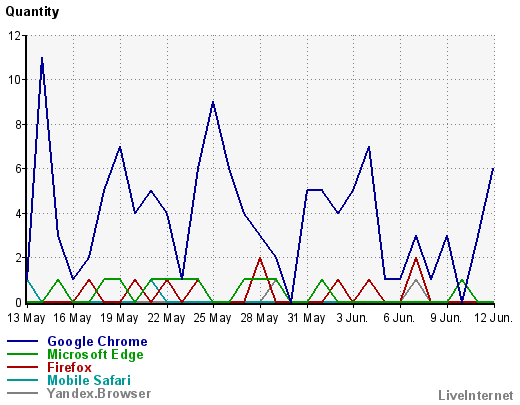Screen dimensions: 520x405
Task: Click the Mobile Safari legend label
Action: pos(89,381)
